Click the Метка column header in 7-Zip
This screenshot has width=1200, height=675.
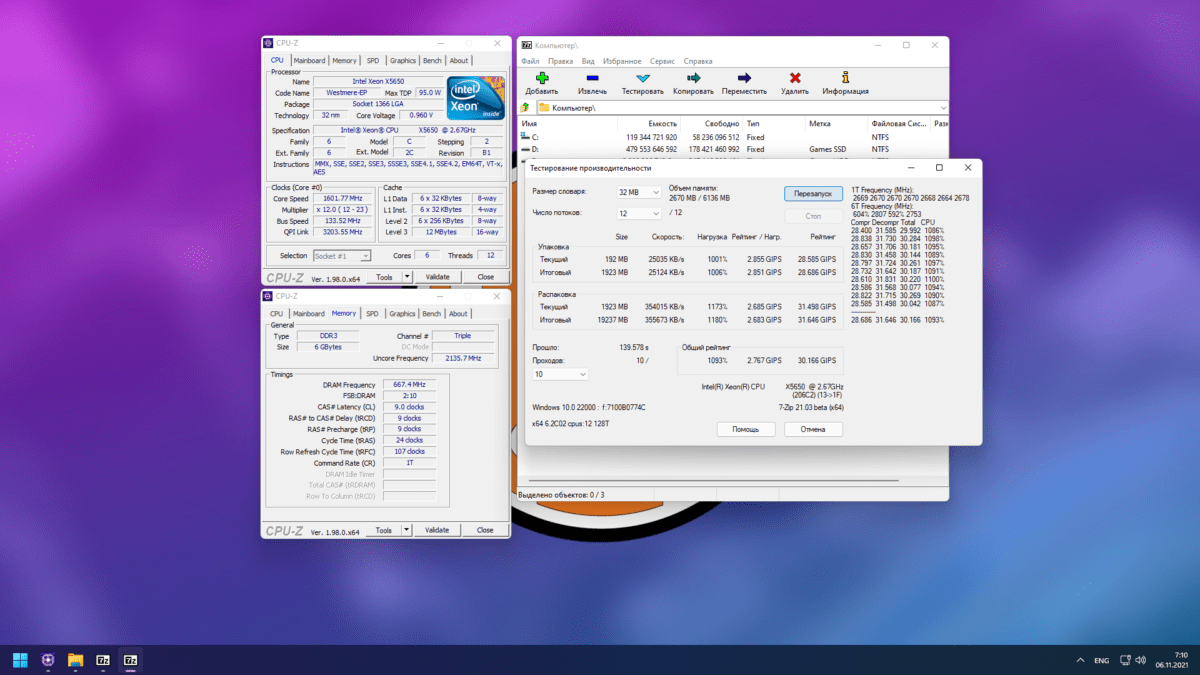[x=837, y=124]
